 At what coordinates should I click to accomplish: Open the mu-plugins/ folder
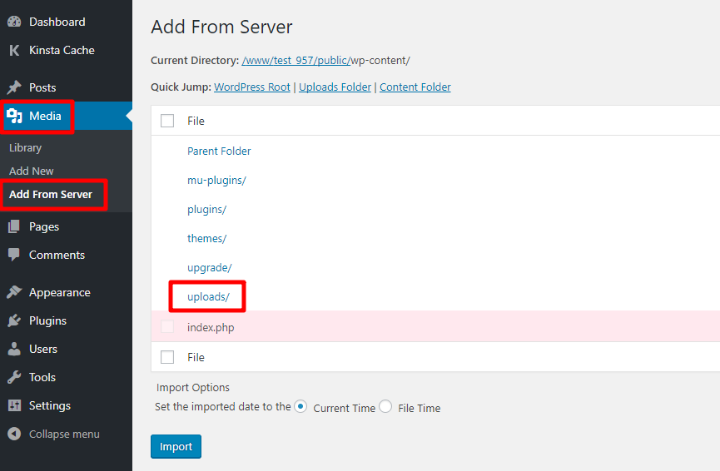coord(217,180)
